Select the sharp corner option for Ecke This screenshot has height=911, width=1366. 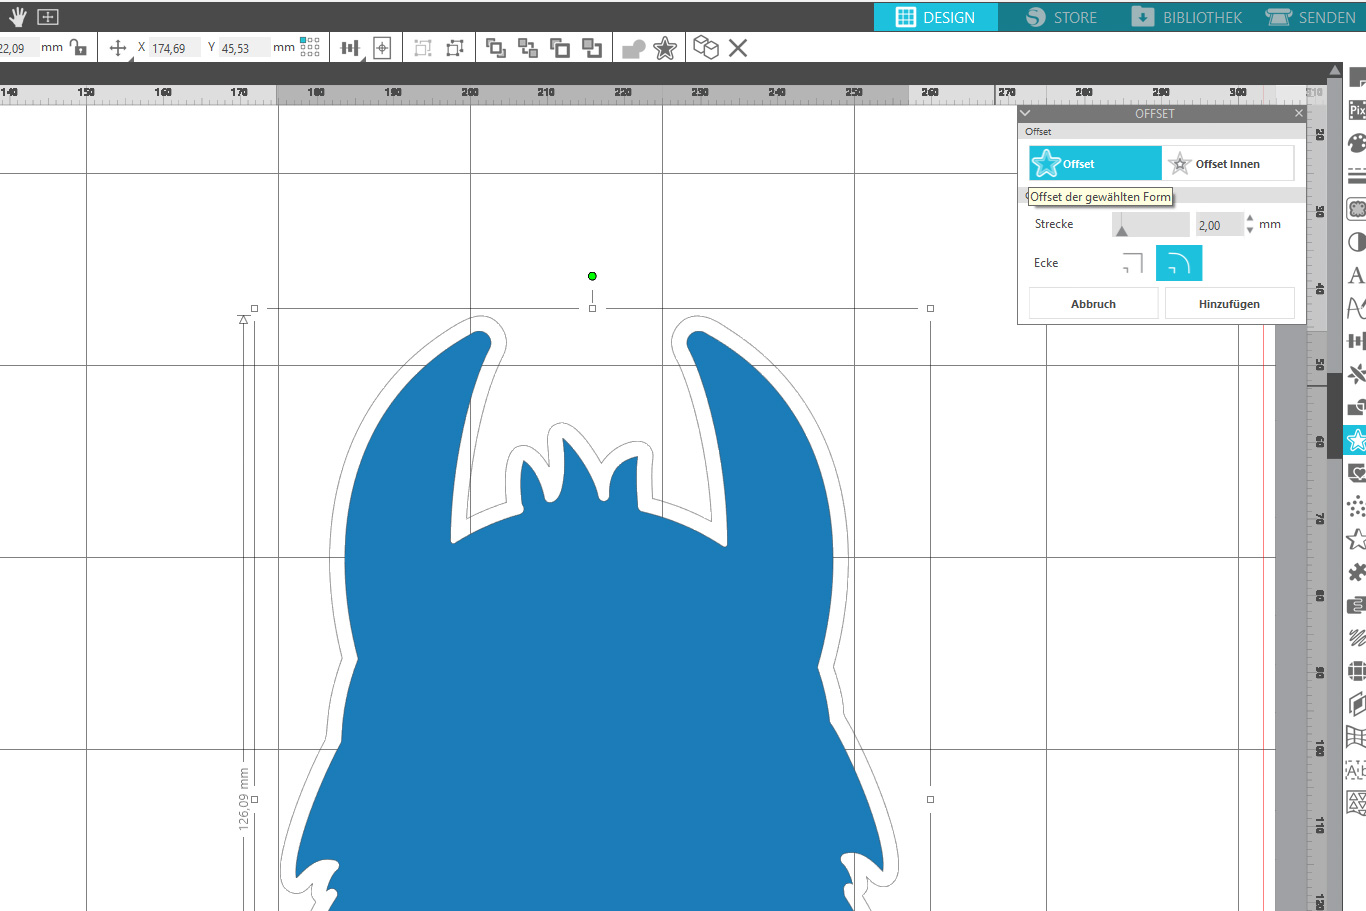pos(1132,263)
